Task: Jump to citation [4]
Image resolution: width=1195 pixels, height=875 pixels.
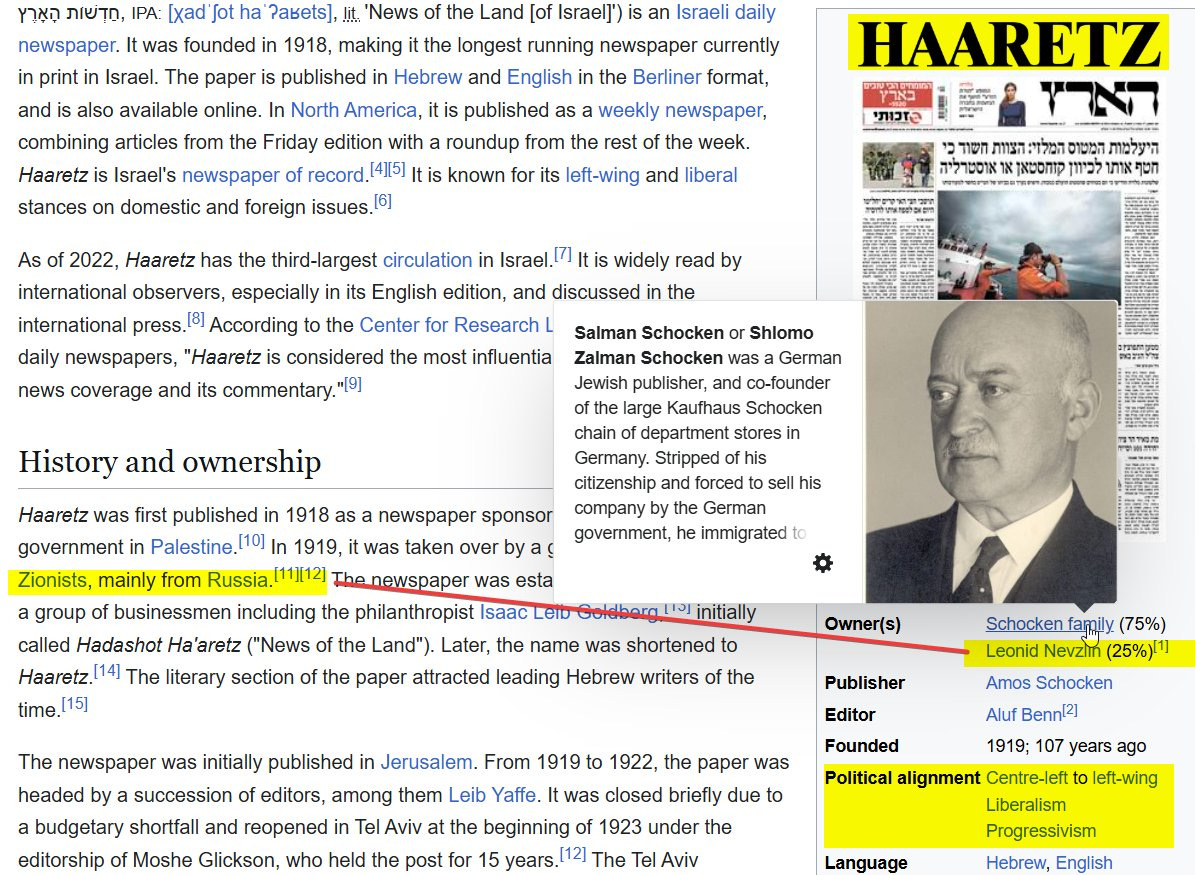Action: point(378,168)
